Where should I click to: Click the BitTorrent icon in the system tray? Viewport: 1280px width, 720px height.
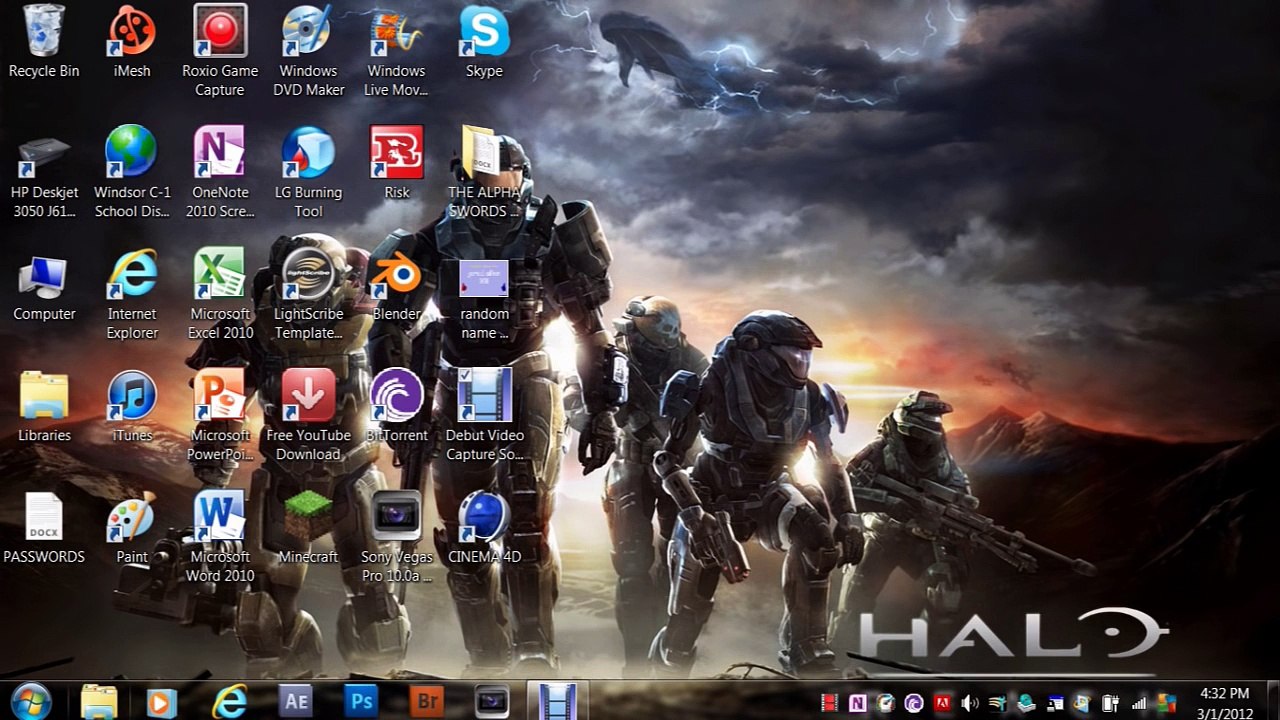pos(913,703)
